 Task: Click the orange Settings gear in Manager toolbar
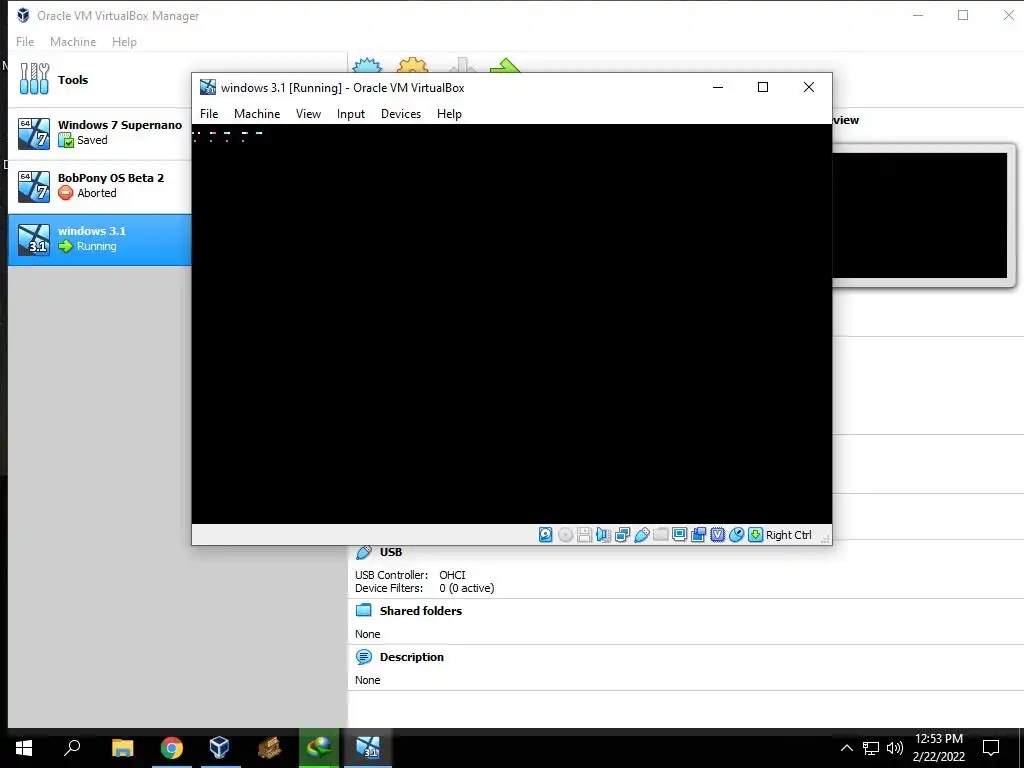(x=413, y=65)
